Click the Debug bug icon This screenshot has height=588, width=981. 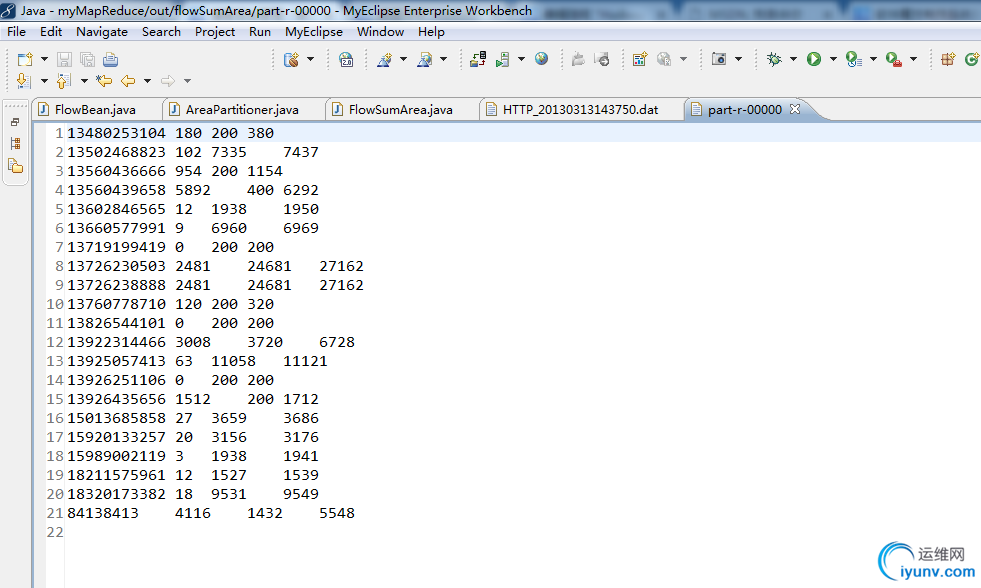pos(774,60)
